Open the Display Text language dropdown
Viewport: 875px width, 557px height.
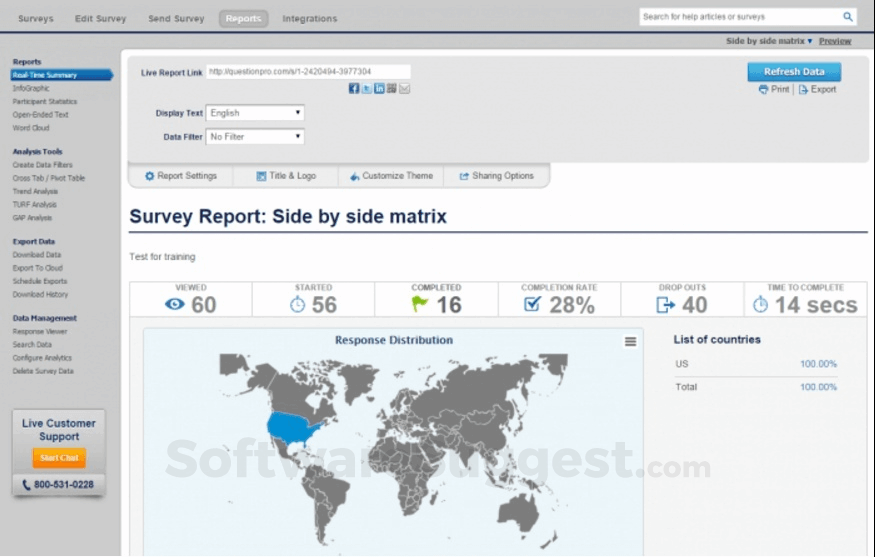coord(255,113)
